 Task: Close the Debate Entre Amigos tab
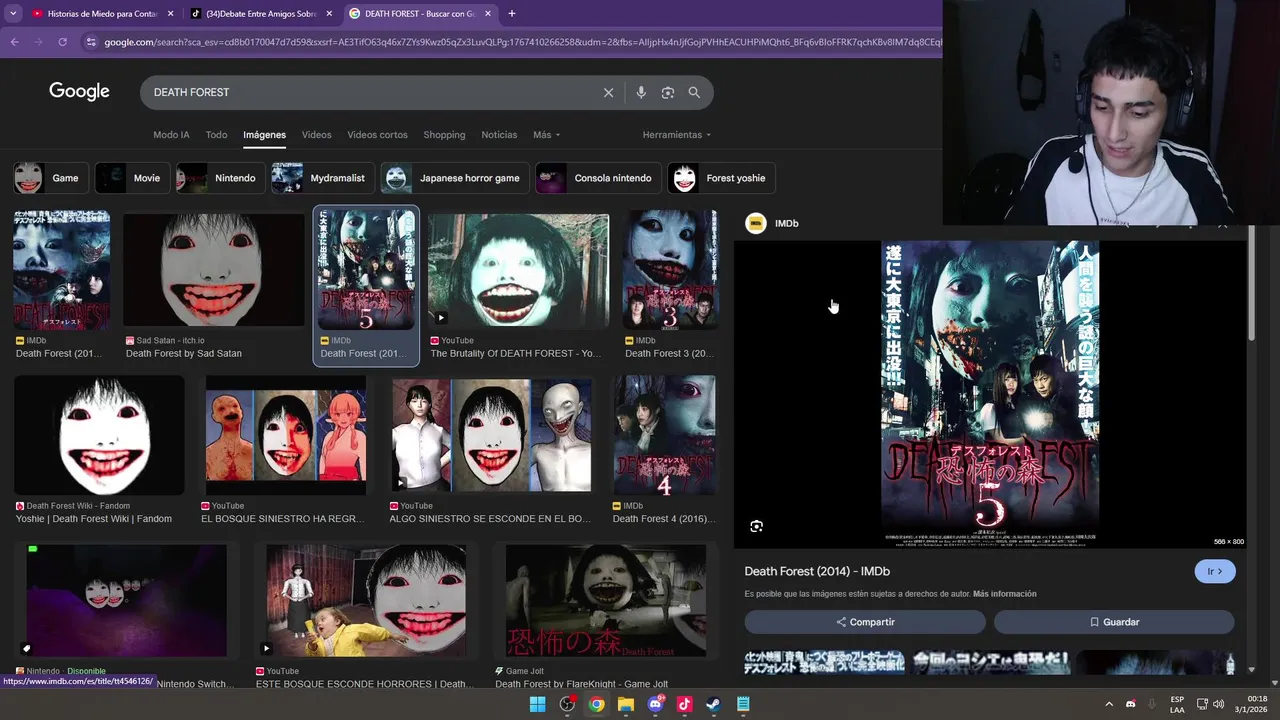(x=329, y=14)
